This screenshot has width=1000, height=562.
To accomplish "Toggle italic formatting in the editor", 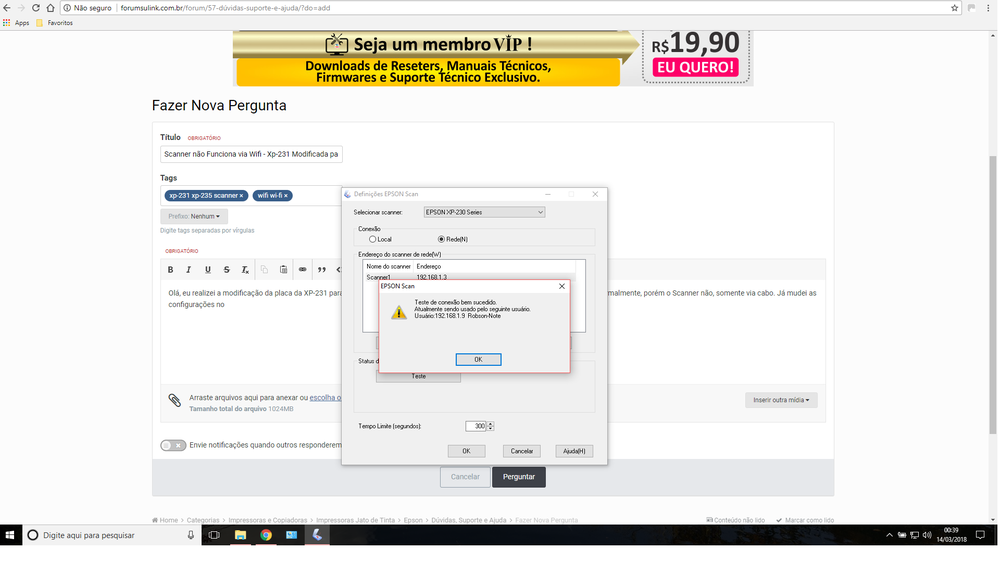I will tap(189, 270).
